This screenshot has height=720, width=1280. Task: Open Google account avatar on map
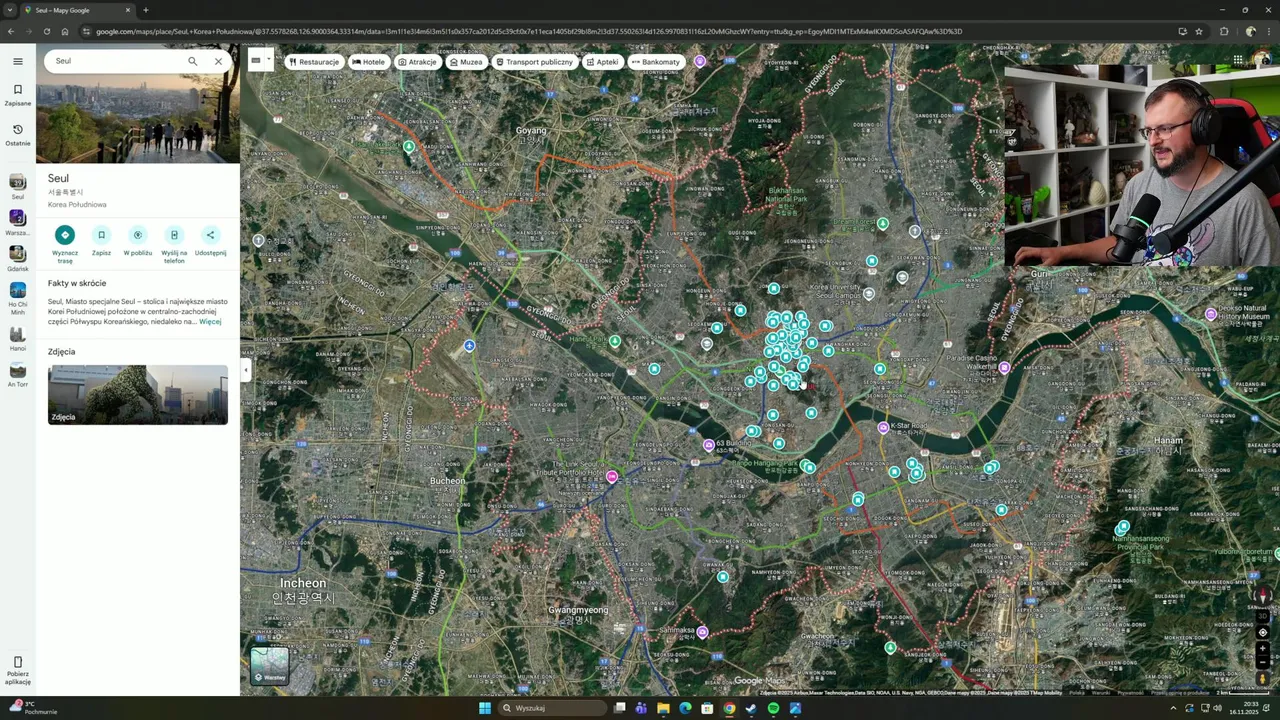pos(1261,60)
